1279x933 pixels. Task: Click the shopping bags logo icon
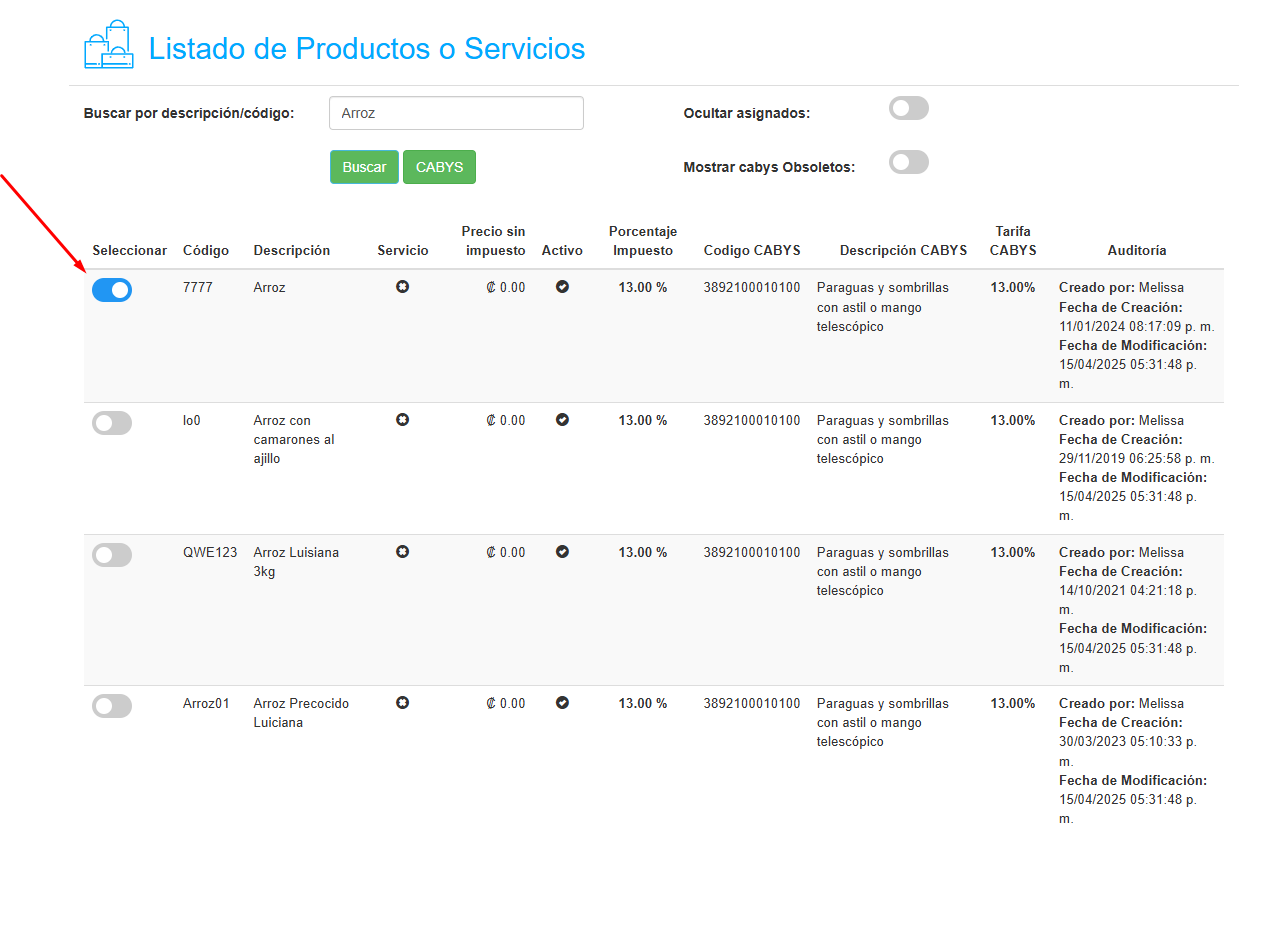109,45
